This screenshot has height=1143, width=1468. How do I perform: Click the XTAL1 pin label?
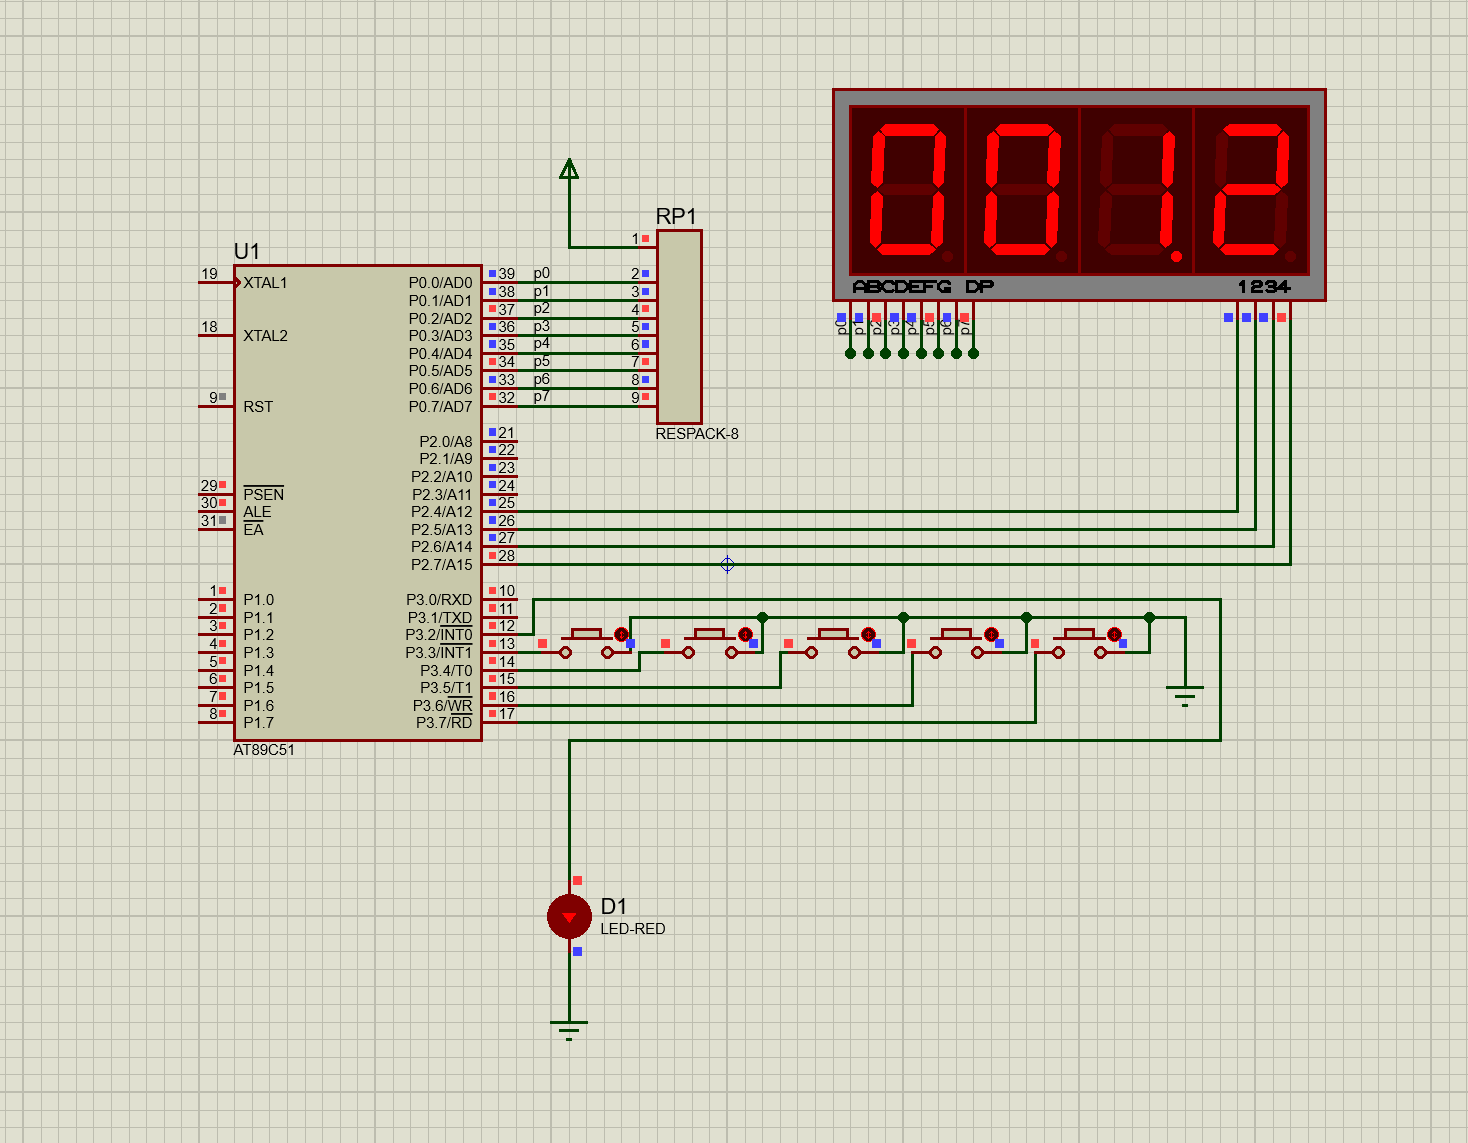pyautogui.click(x=265, y=283)
